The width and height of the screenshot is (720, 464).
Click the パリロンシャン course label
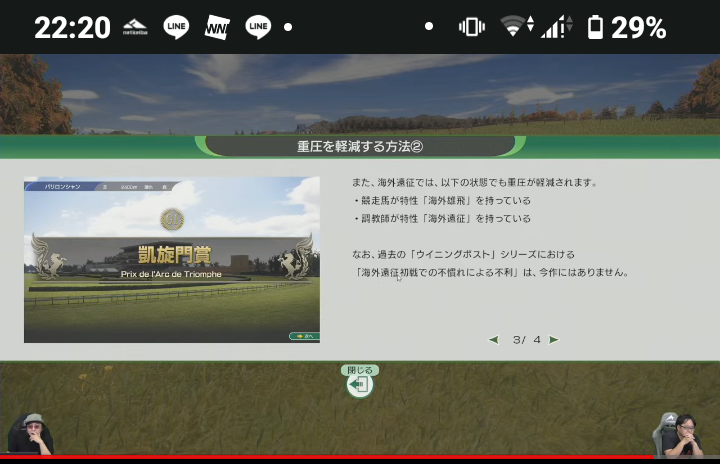(62, 187)
